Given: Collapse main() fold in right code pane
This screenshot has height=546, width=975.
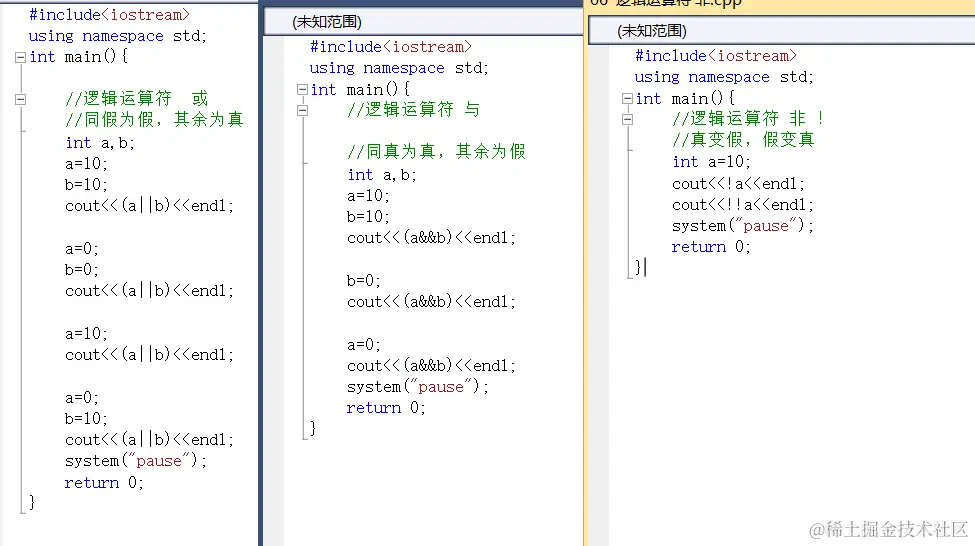Looking at the screenshot, I should tap(627, 98).
